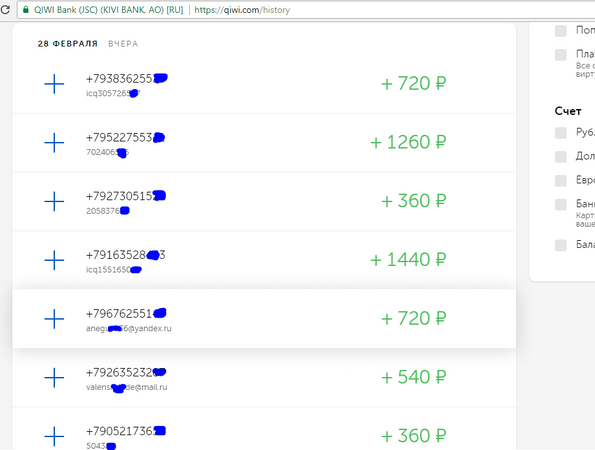Tick the last checkbox under Счет
The height and width of the screenshot is (450, 595).
560,245
